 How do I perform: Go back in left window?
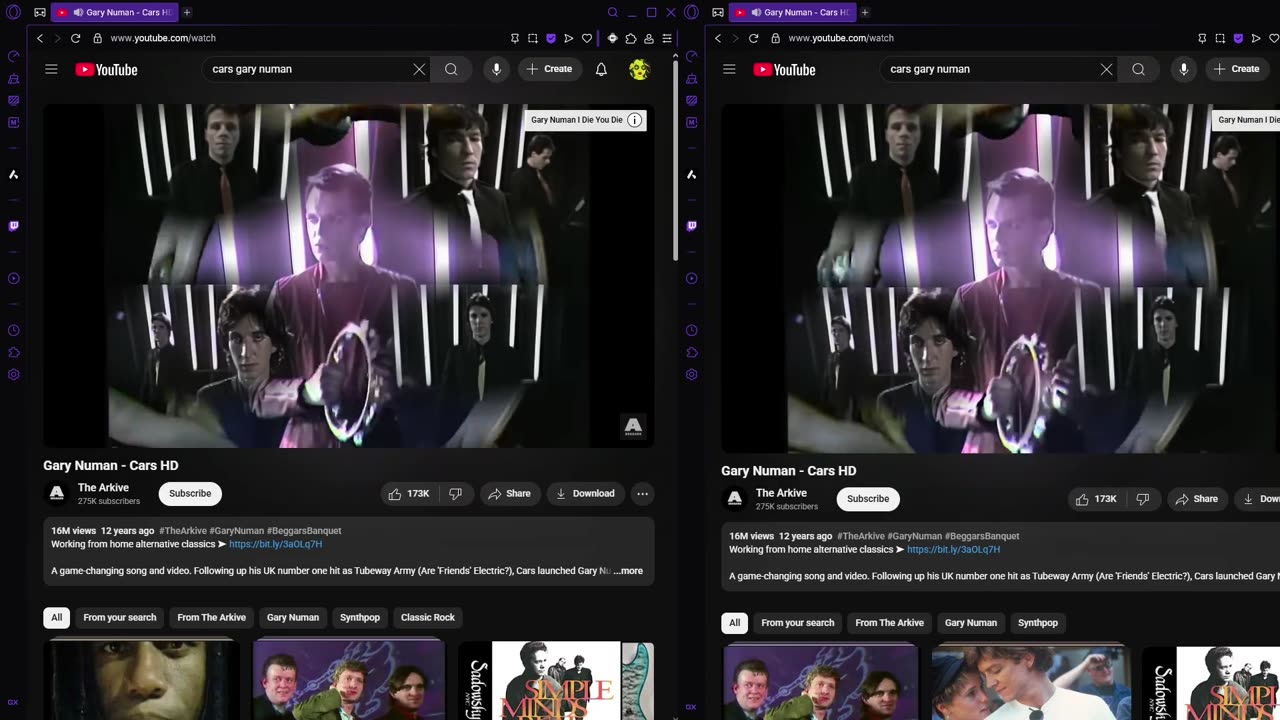click(40, 38)
